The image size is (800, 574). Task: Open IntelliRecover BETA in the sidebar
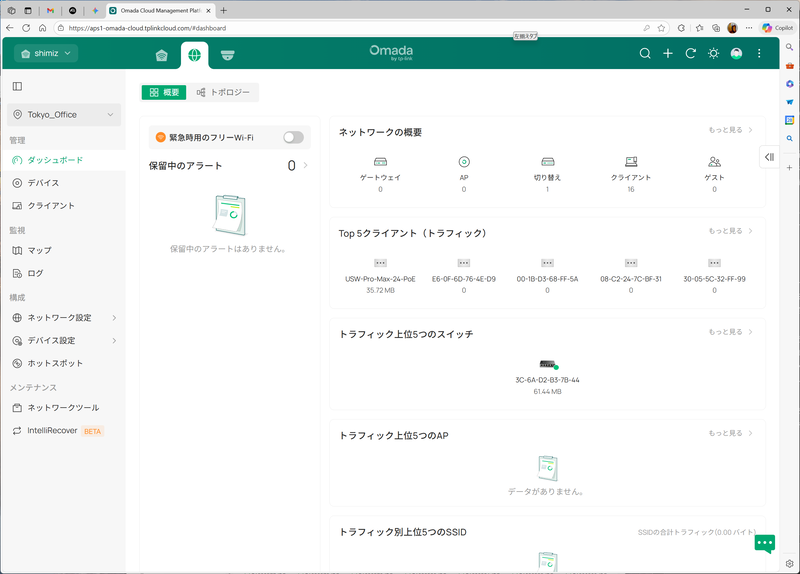click(x=62, y=431)
